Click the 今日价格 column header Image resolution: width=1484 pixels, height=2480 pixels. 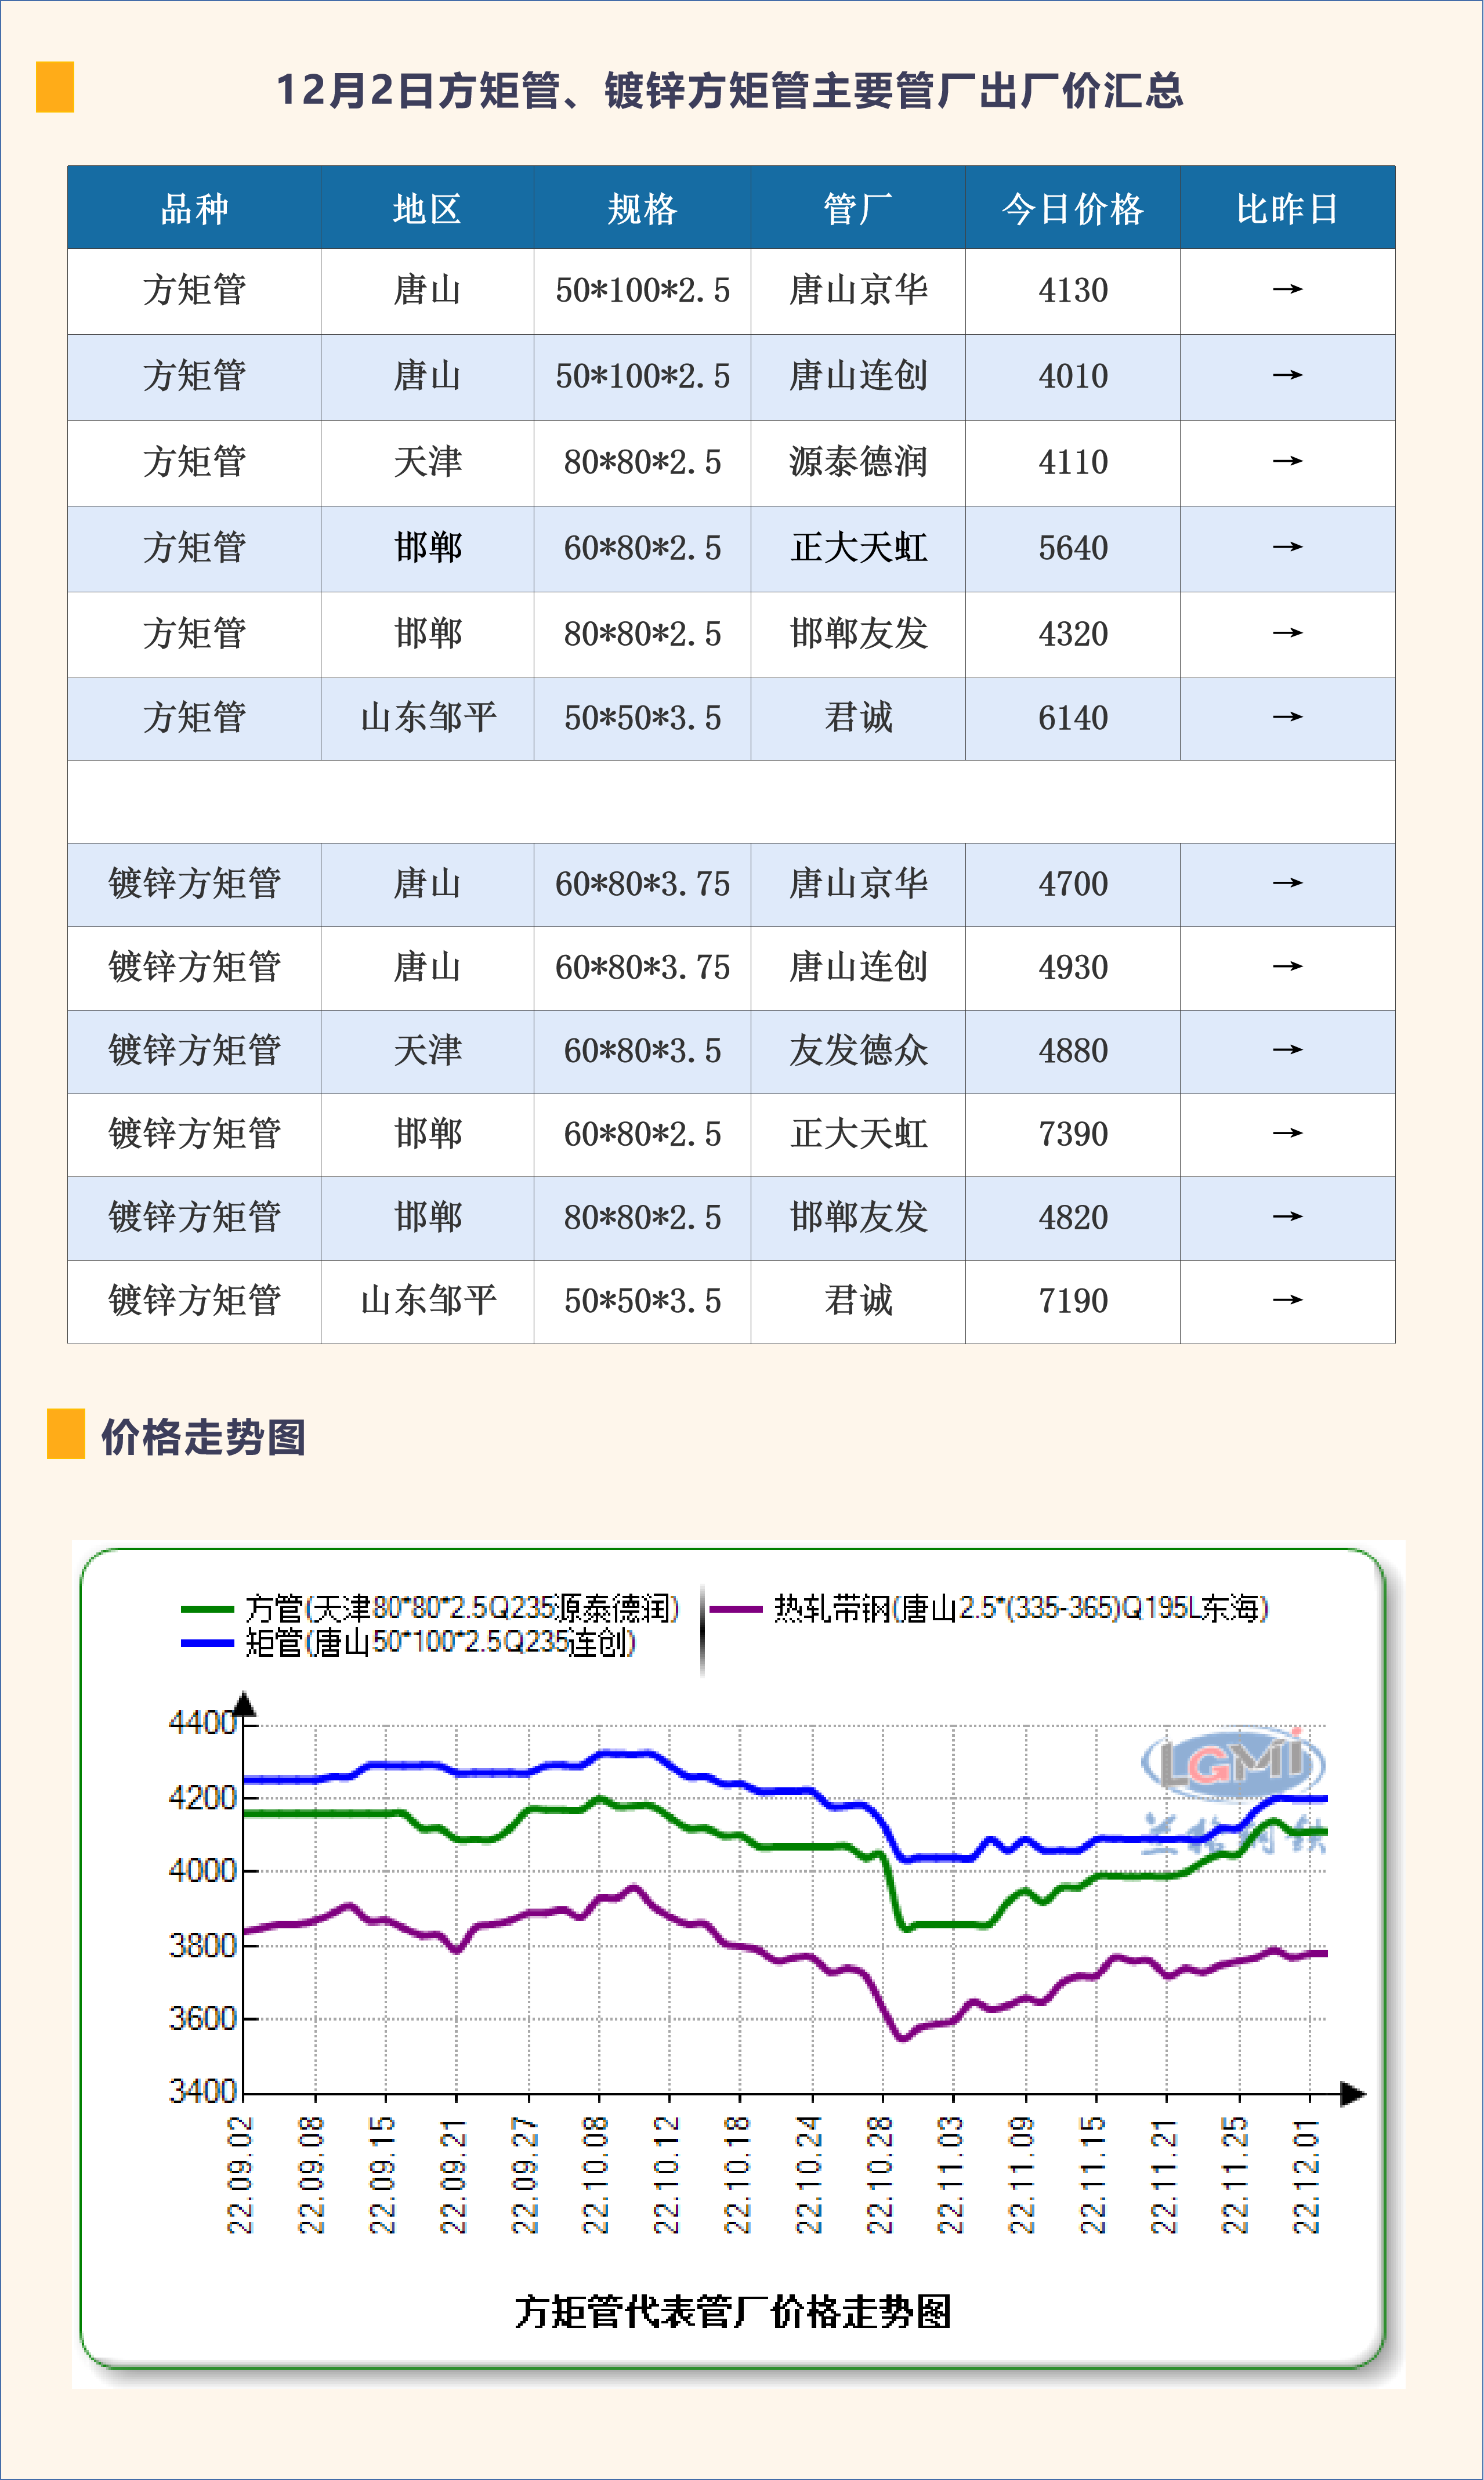pos(1072,209)
